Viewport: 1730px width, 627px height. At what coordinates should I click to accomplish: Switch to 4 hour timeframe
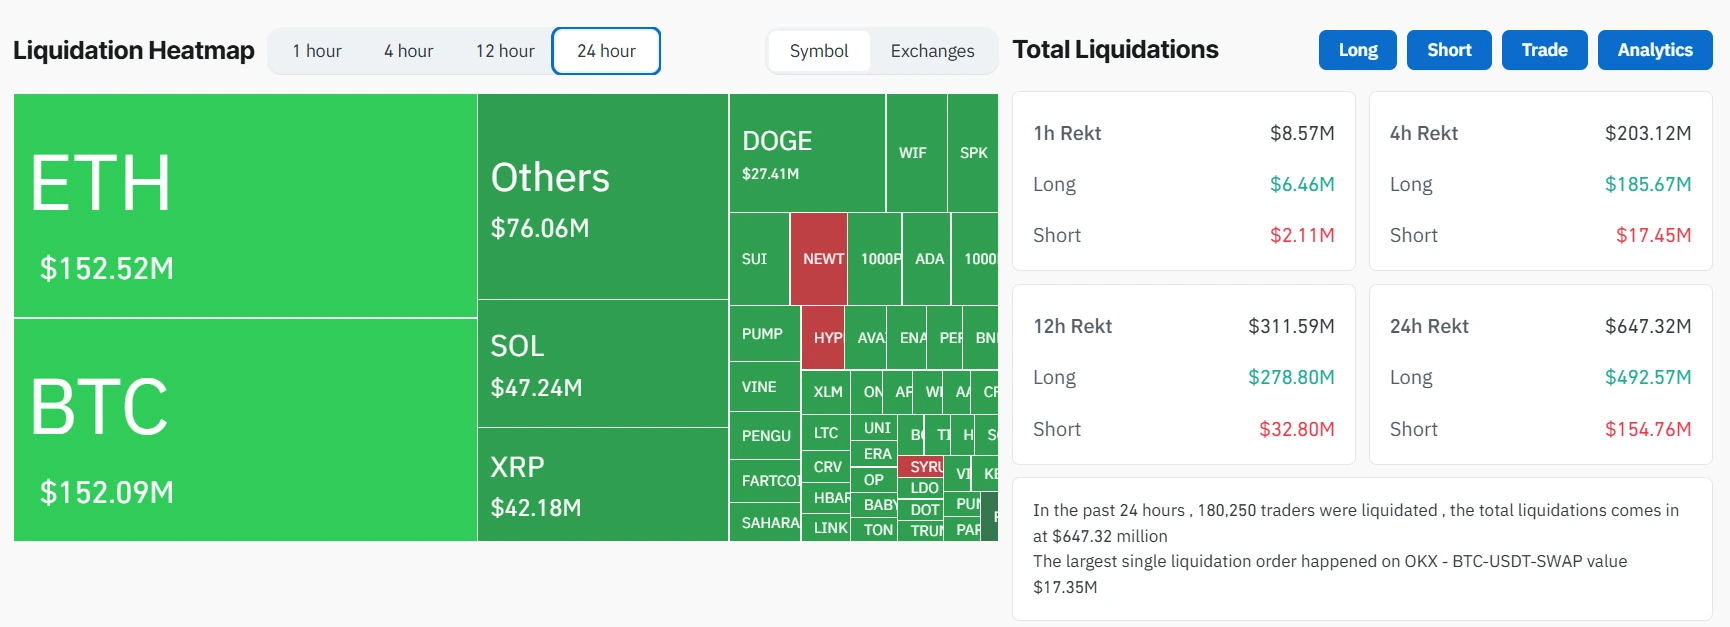click(408, 51)
